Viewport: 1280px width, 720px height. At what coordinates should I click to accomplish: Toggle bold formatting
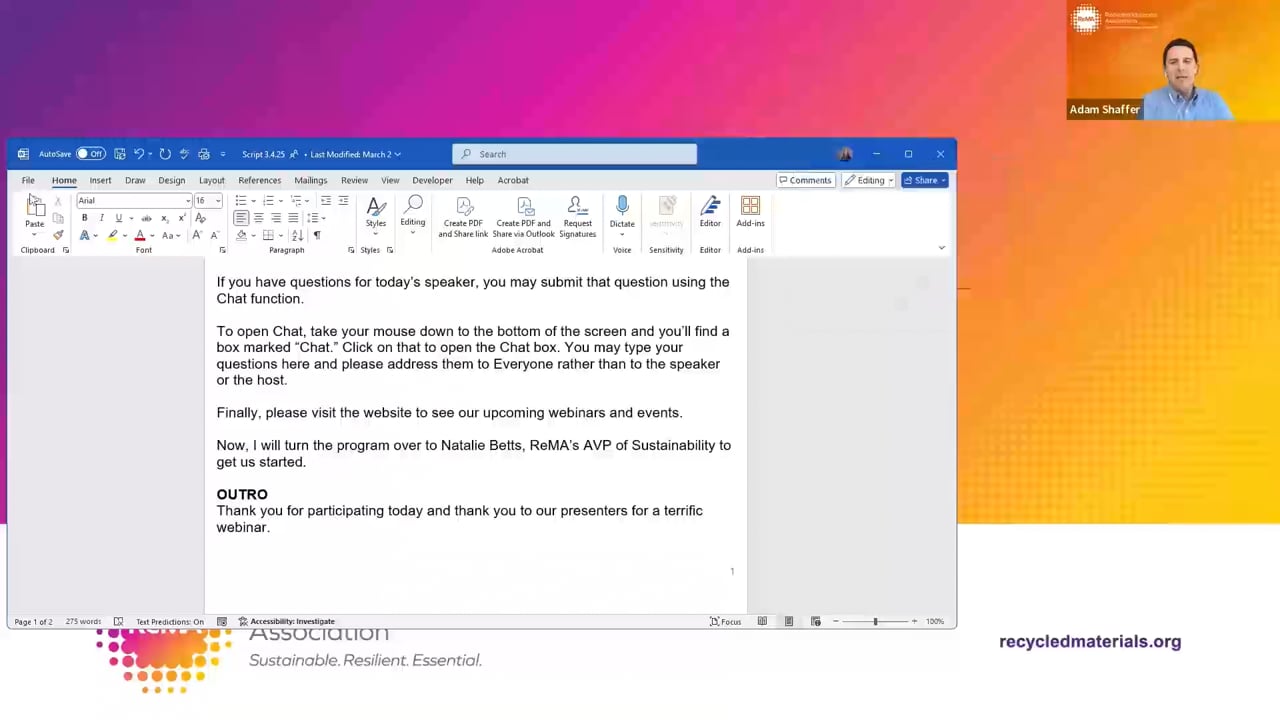(84, 218)
